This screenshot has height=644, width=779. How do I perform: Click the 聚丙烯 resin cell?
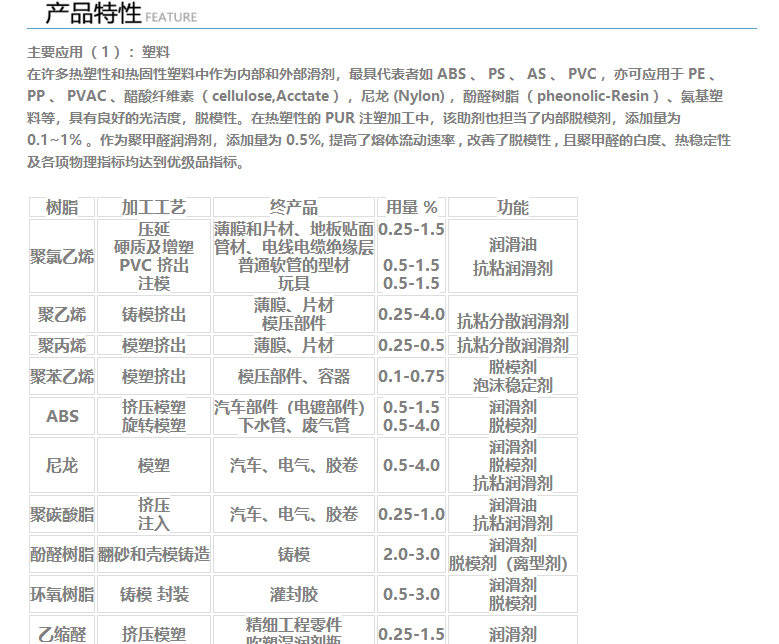tap(62, 345)
